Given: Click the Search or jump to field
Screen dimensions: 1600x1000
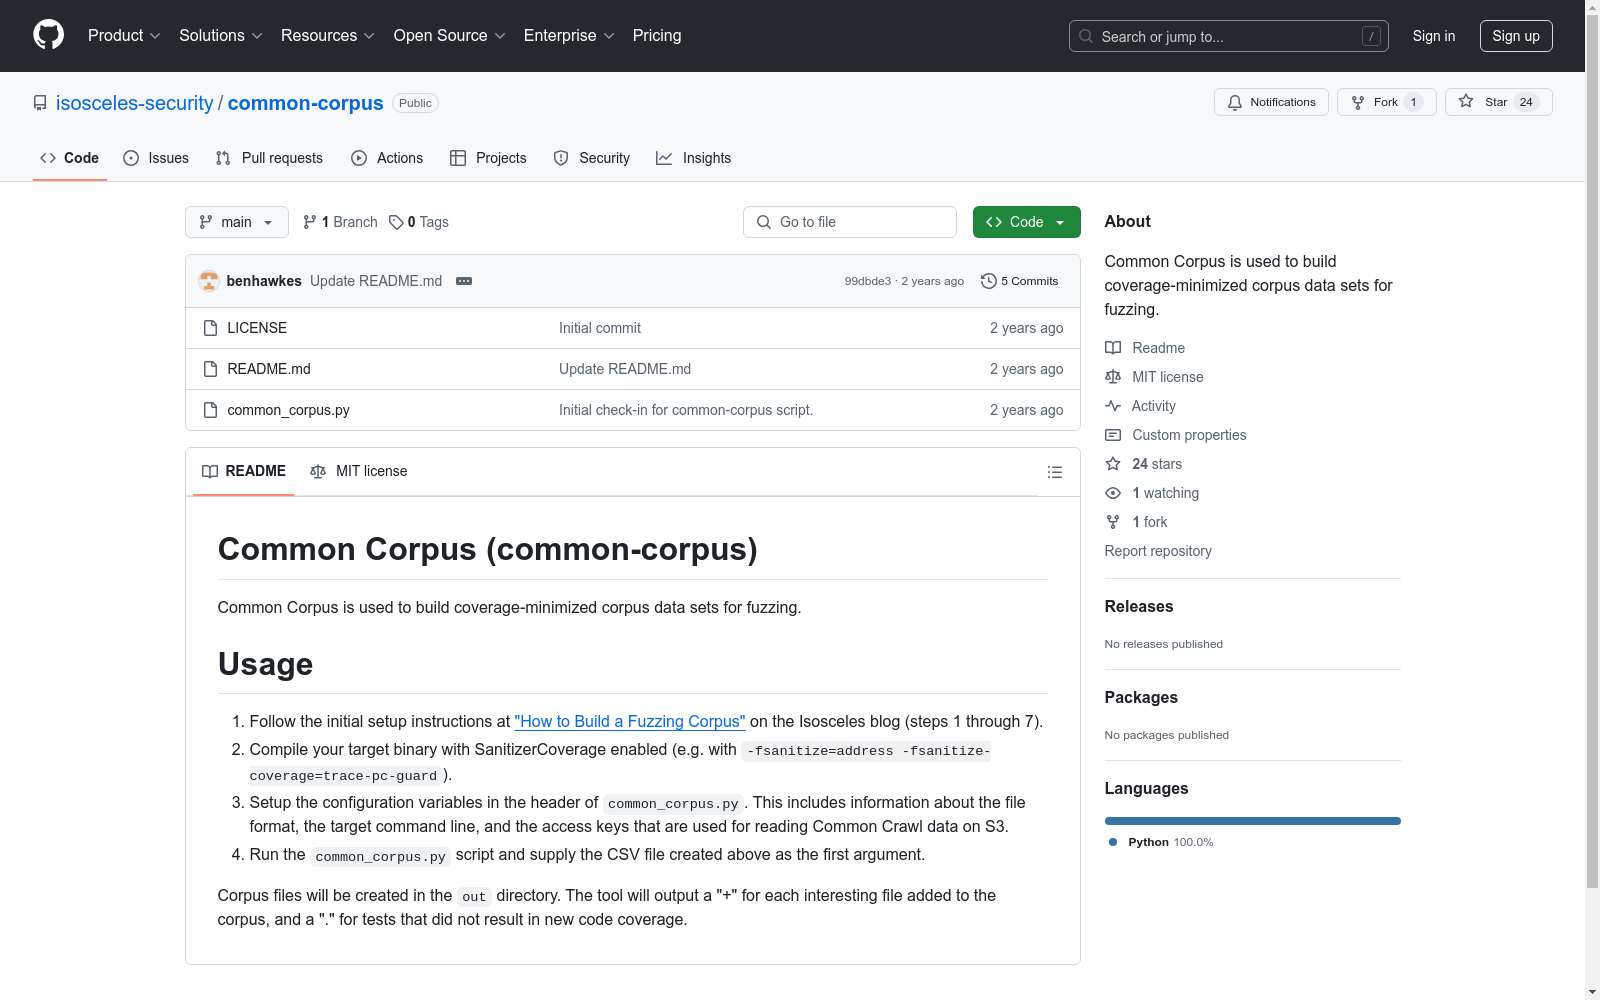Looking at the screenshot, I should (1229, 36).
